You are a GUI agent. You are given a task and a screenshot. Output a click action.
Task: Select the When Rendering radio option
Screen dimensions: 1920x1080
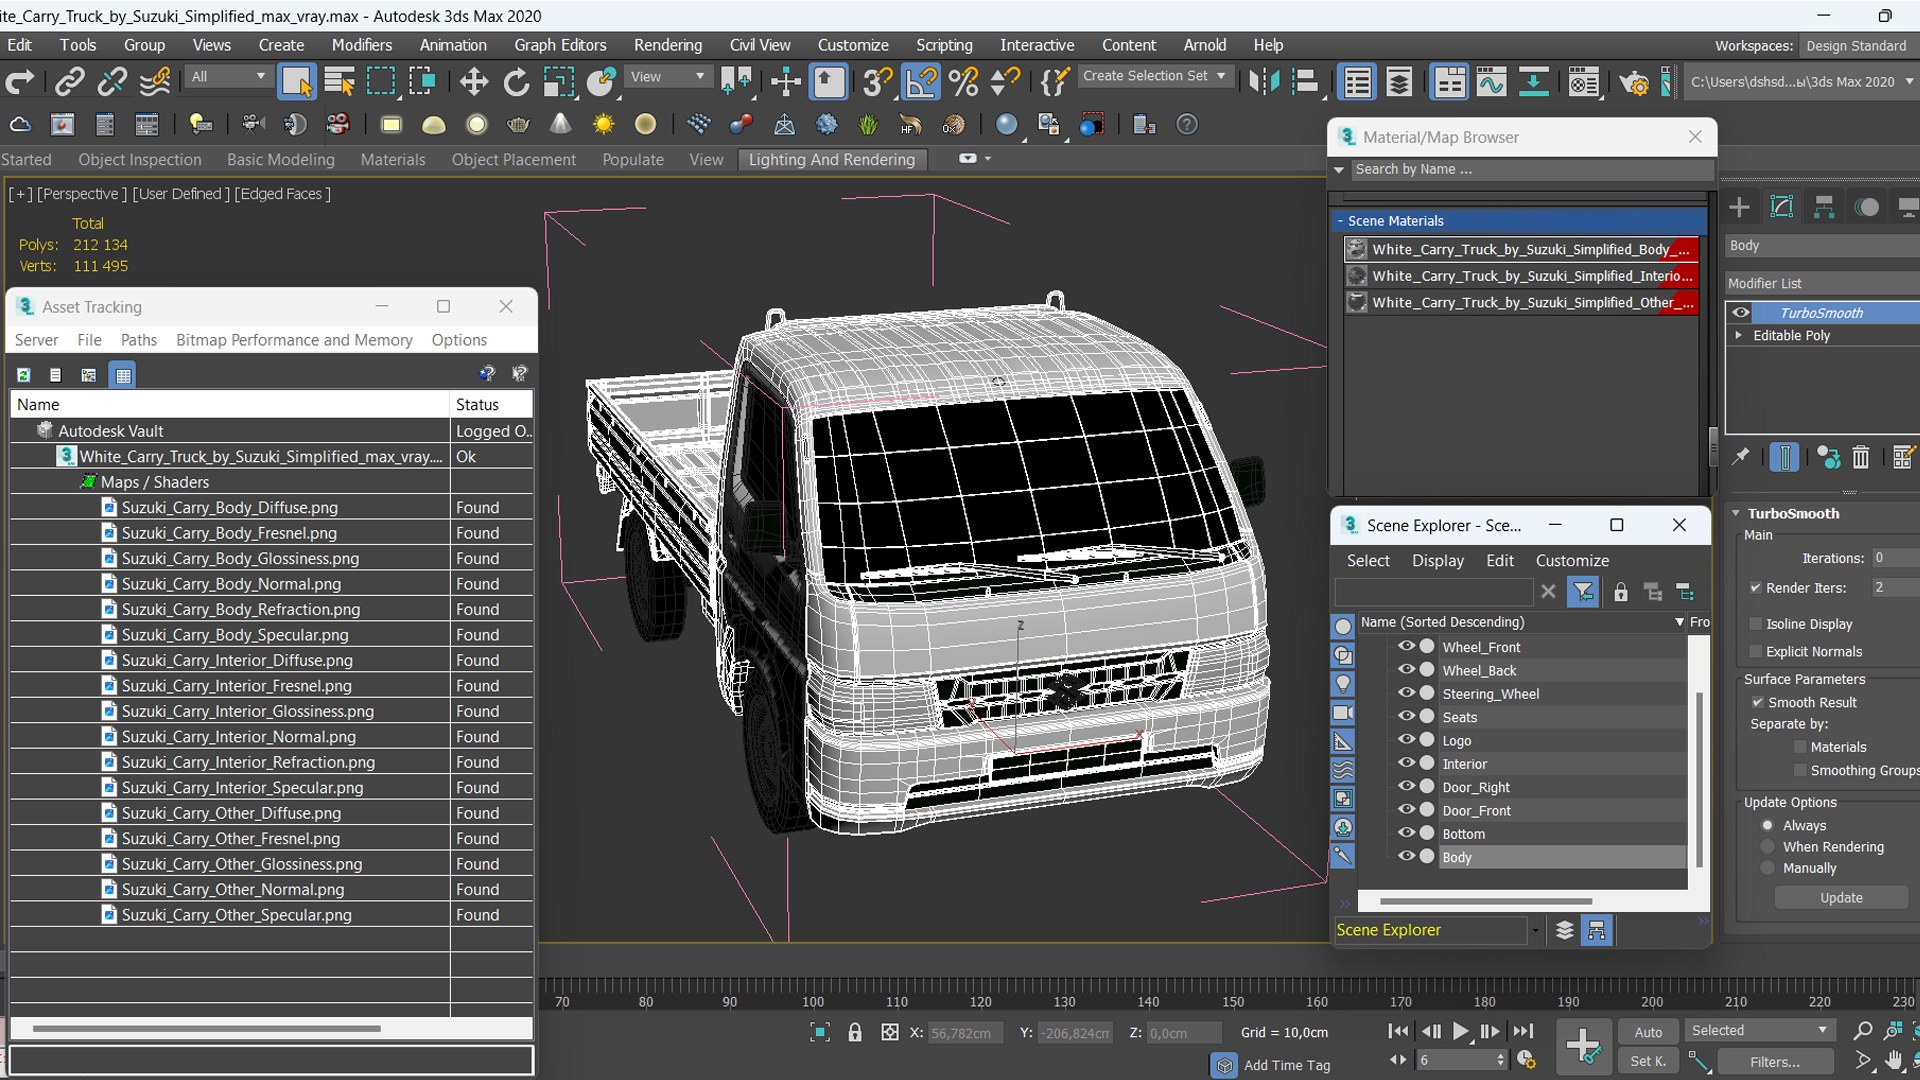pyautogui.click(x=1768, y=847)
